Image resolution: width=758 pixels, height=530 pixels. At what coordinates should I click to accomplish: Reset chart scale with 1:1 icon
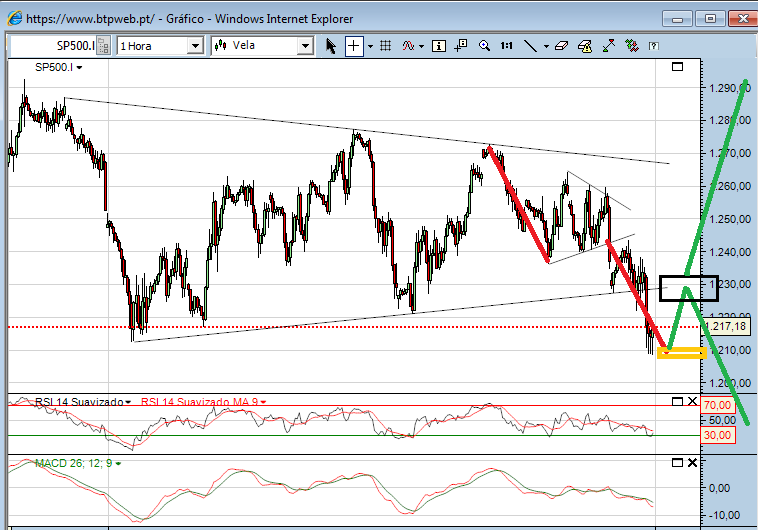click(506, 46)
